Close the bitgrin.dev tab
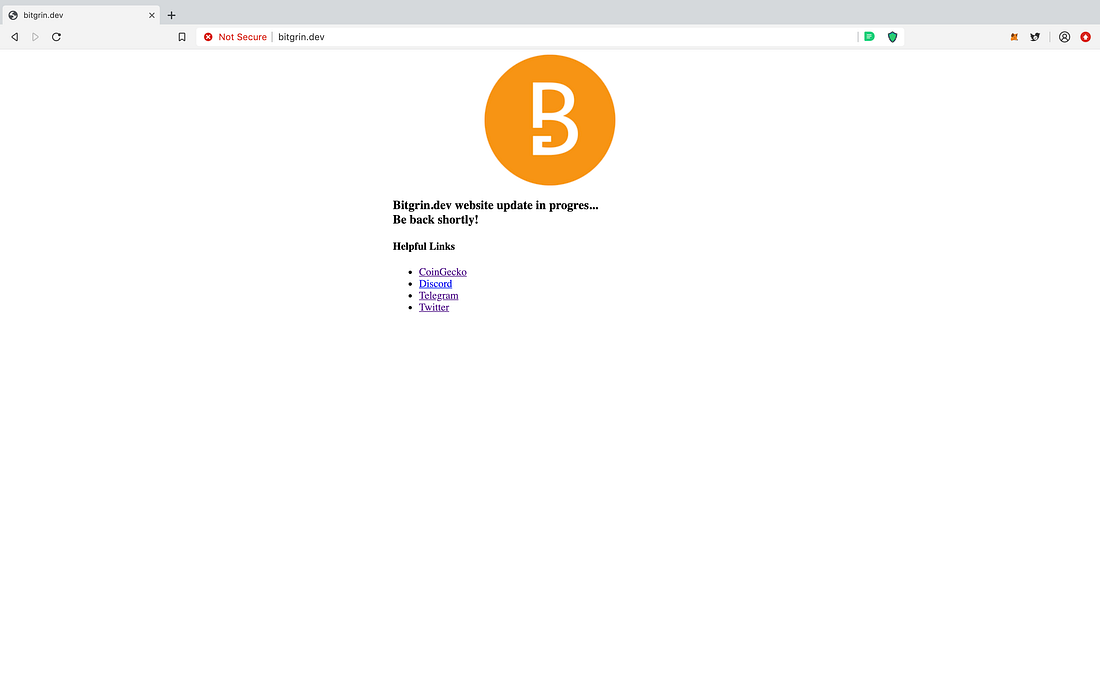This screenshot has width=1100, height=688. [152, 15]
